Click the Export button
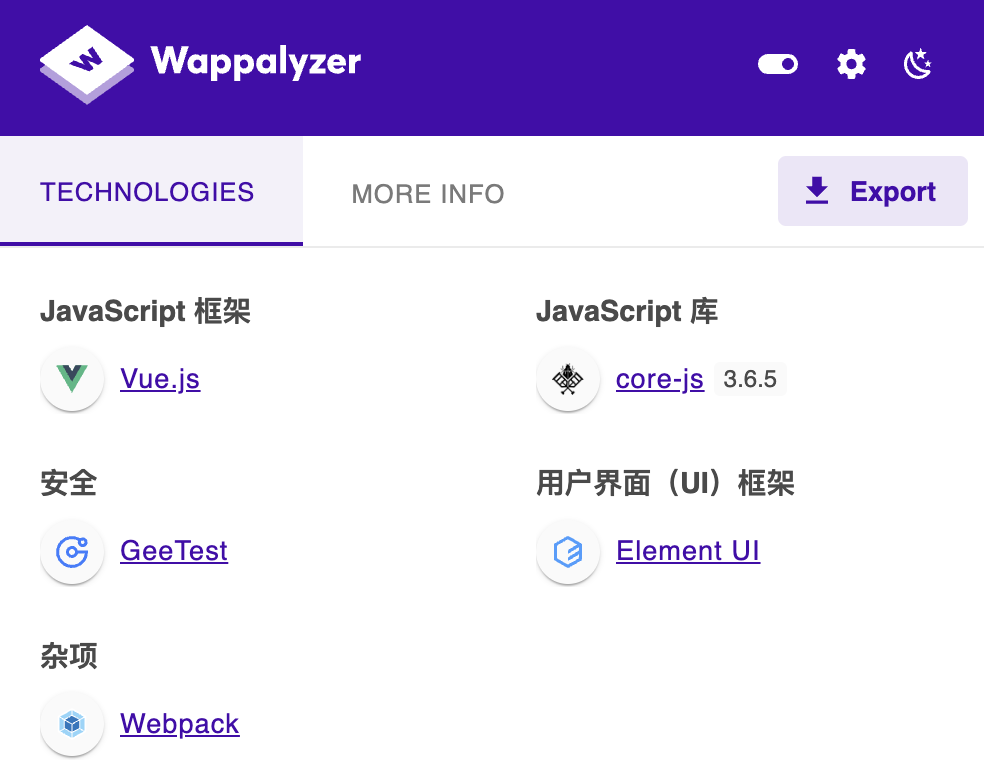 (872, 191)
